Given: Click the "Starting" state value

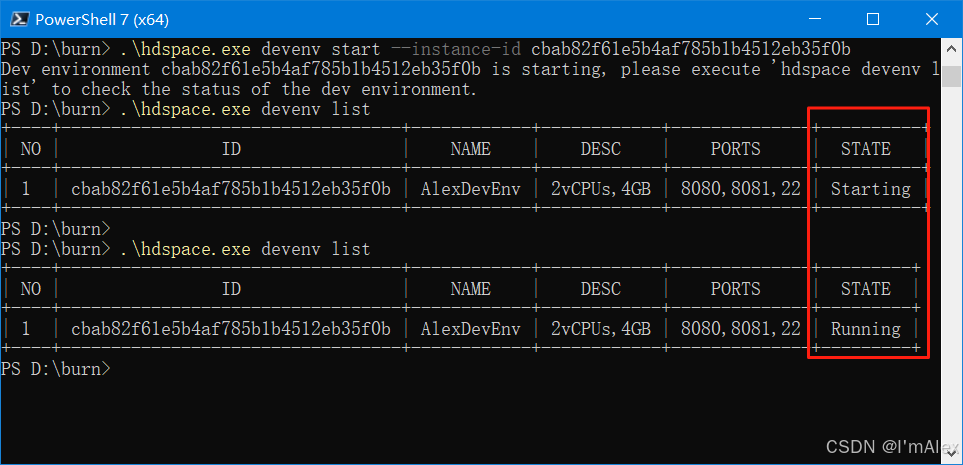Looking at the screenshot, I should [870, 189].
